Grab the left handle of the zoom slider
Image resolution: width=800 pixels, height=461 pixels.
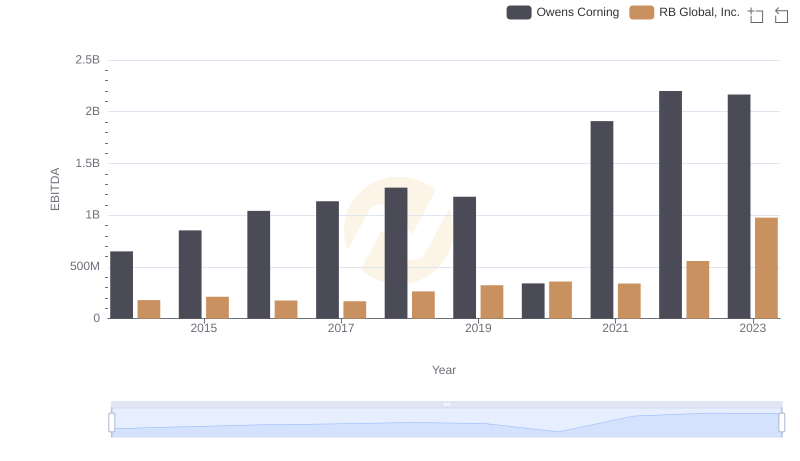[112, 422]
